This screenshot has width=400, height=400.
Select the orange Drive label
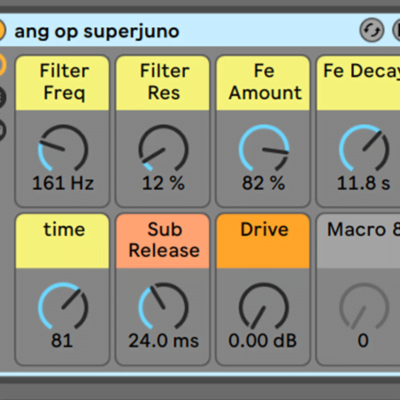click(263, 241)
